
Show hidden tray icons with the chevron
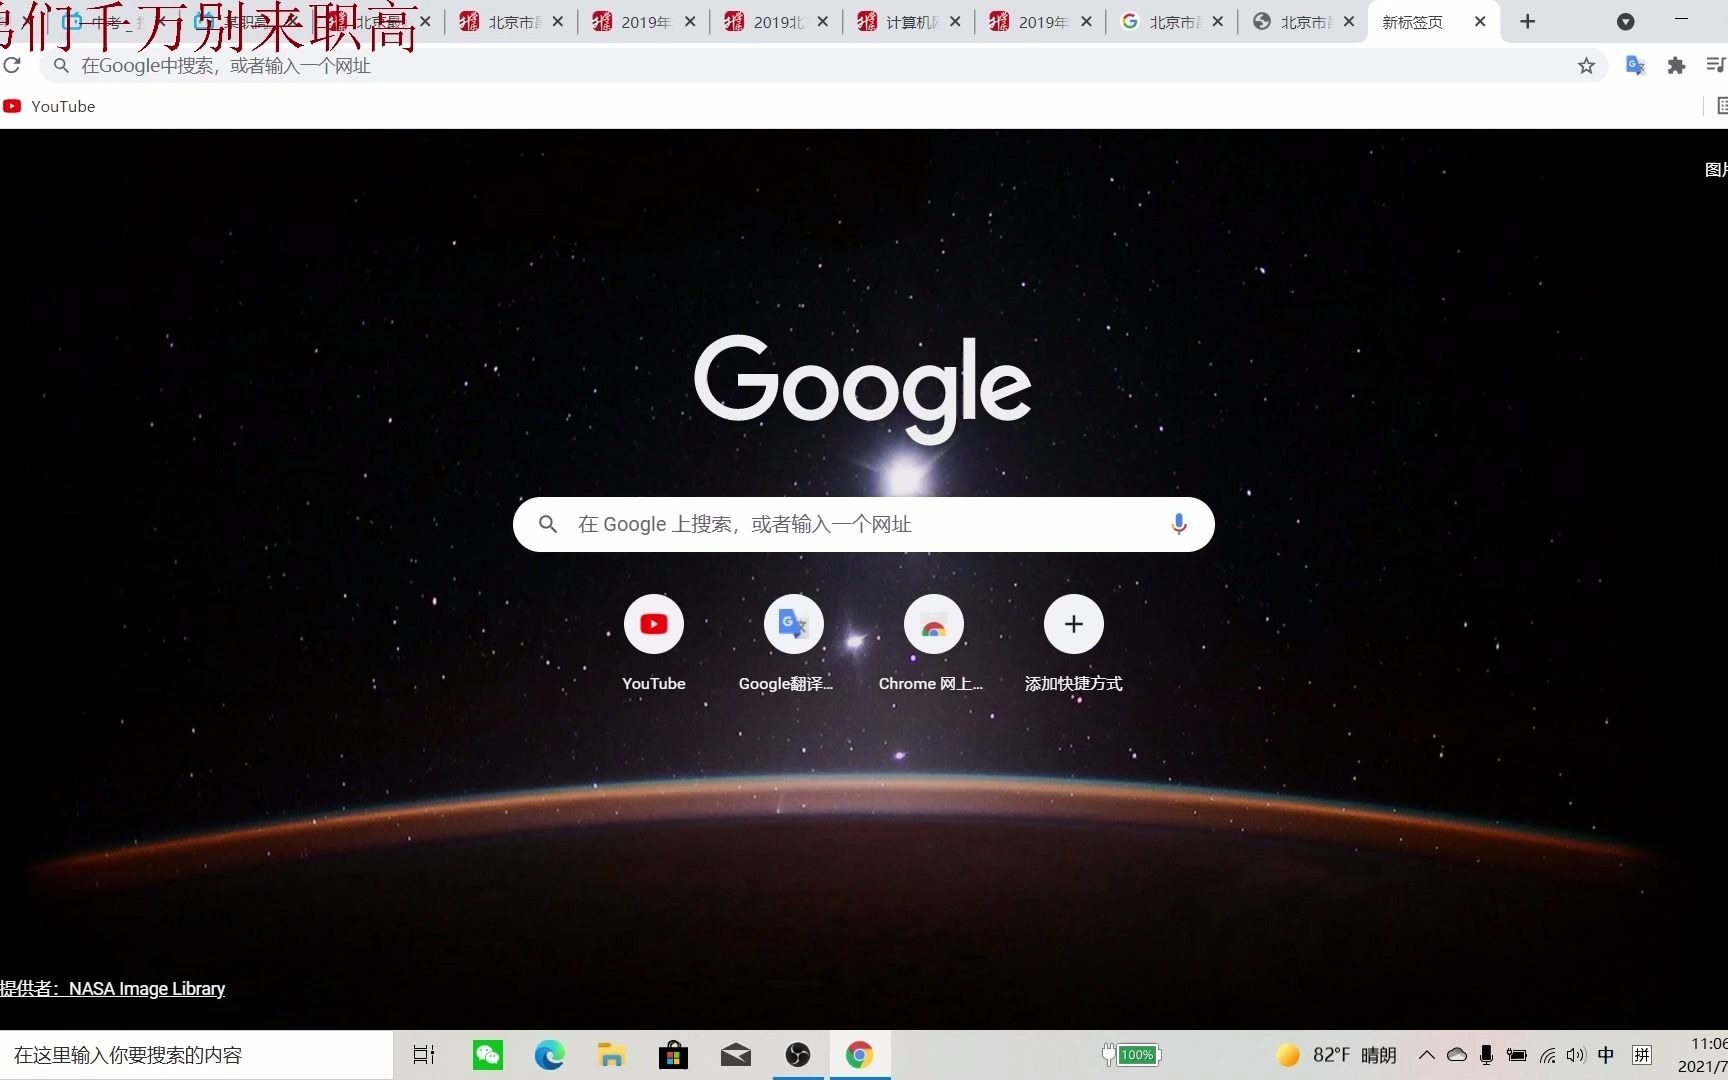click(1427, 1055)
